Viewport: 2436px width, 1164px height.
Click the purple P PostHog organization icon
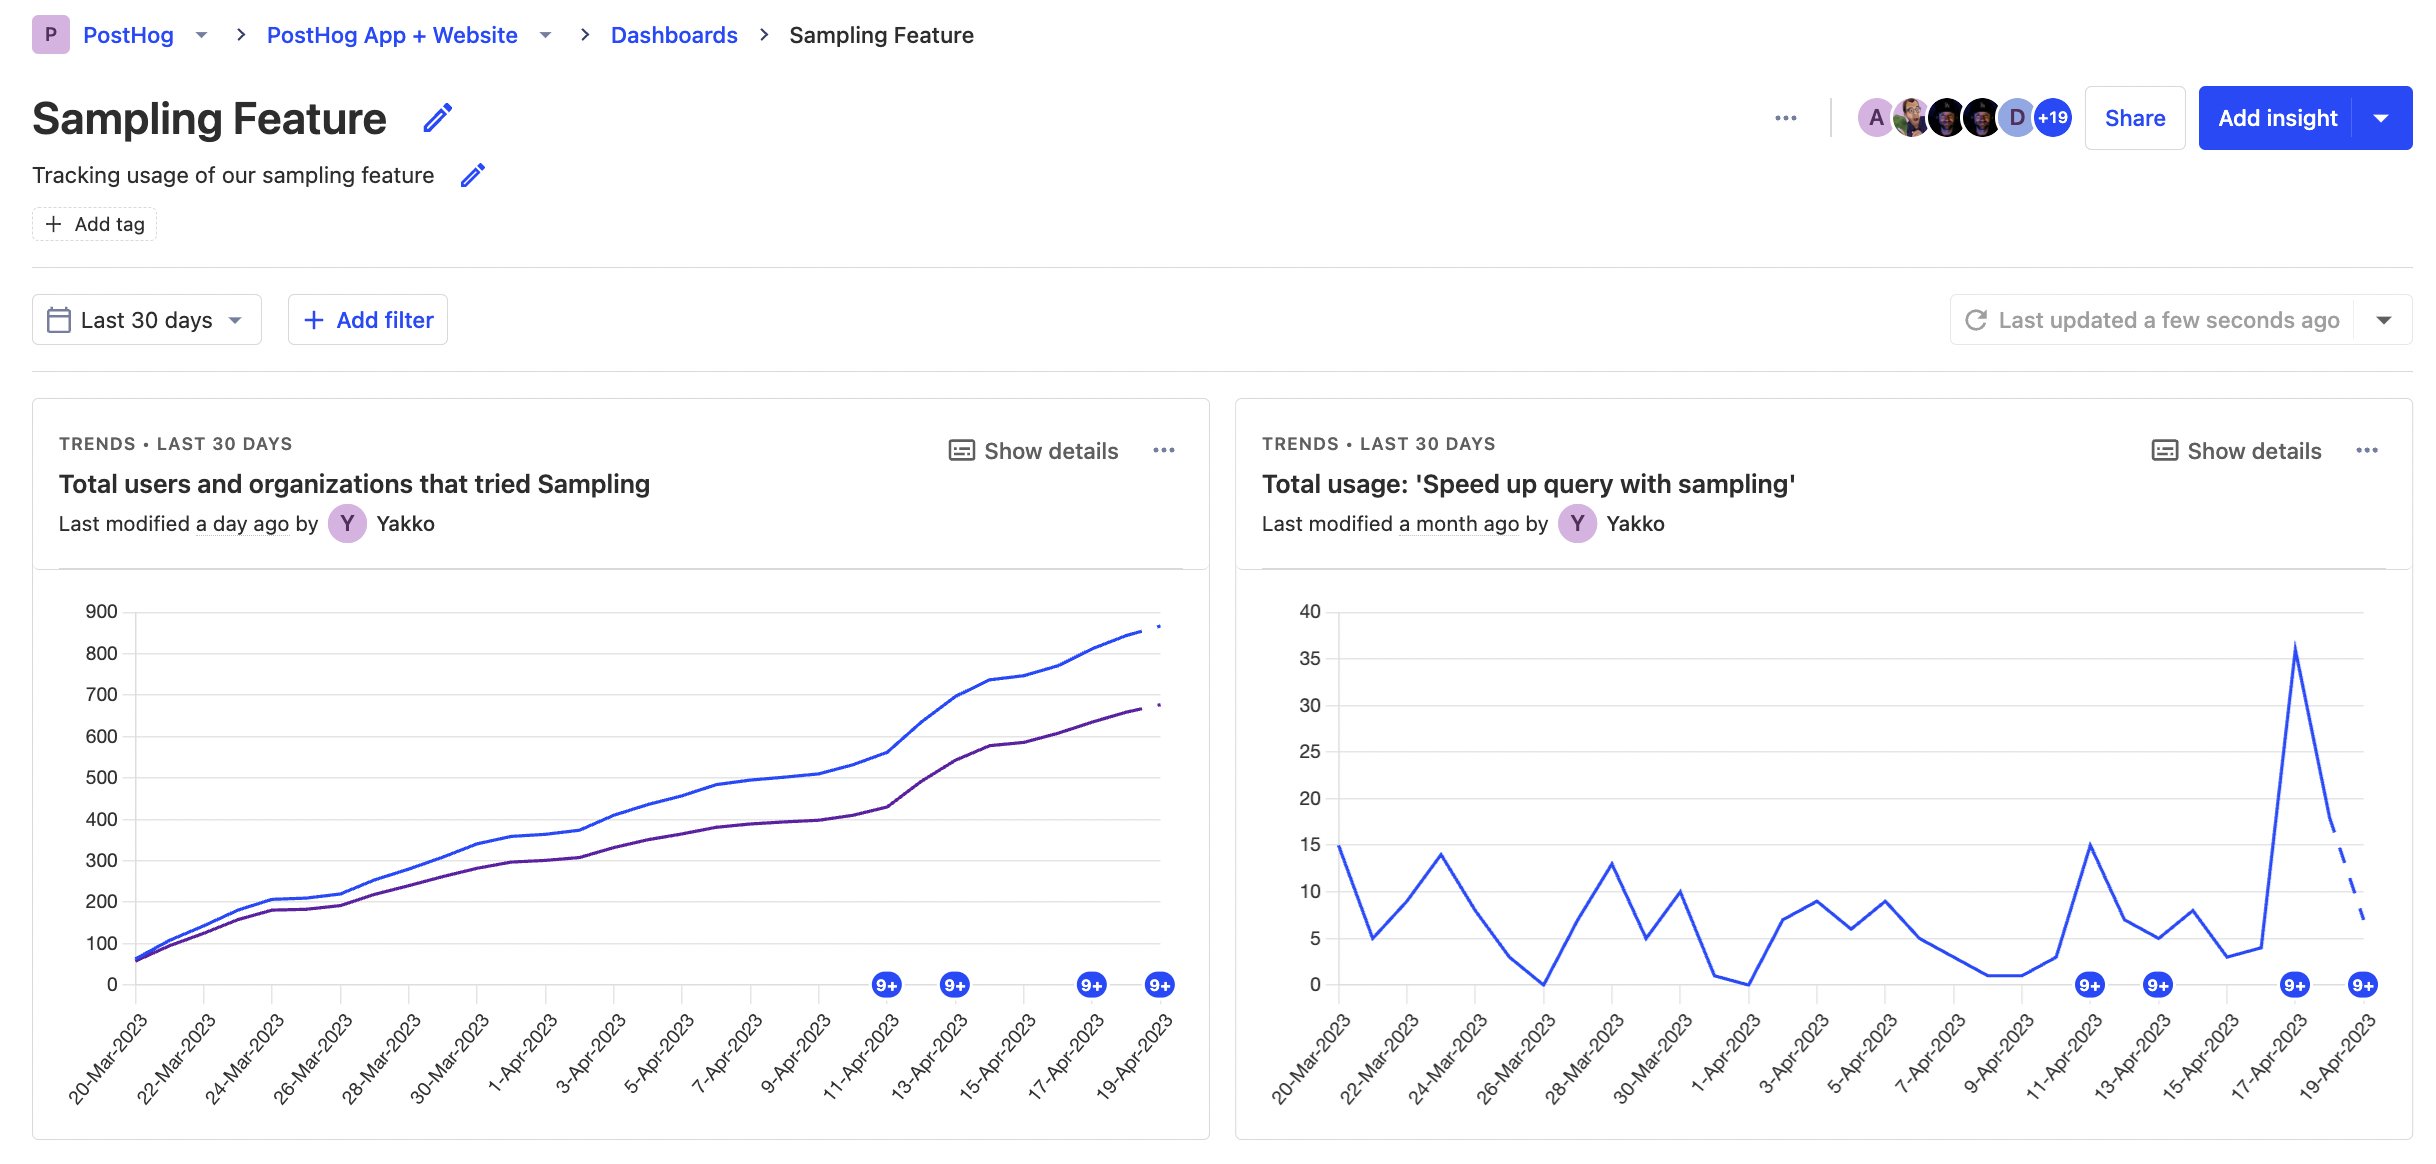click(51, 35)
